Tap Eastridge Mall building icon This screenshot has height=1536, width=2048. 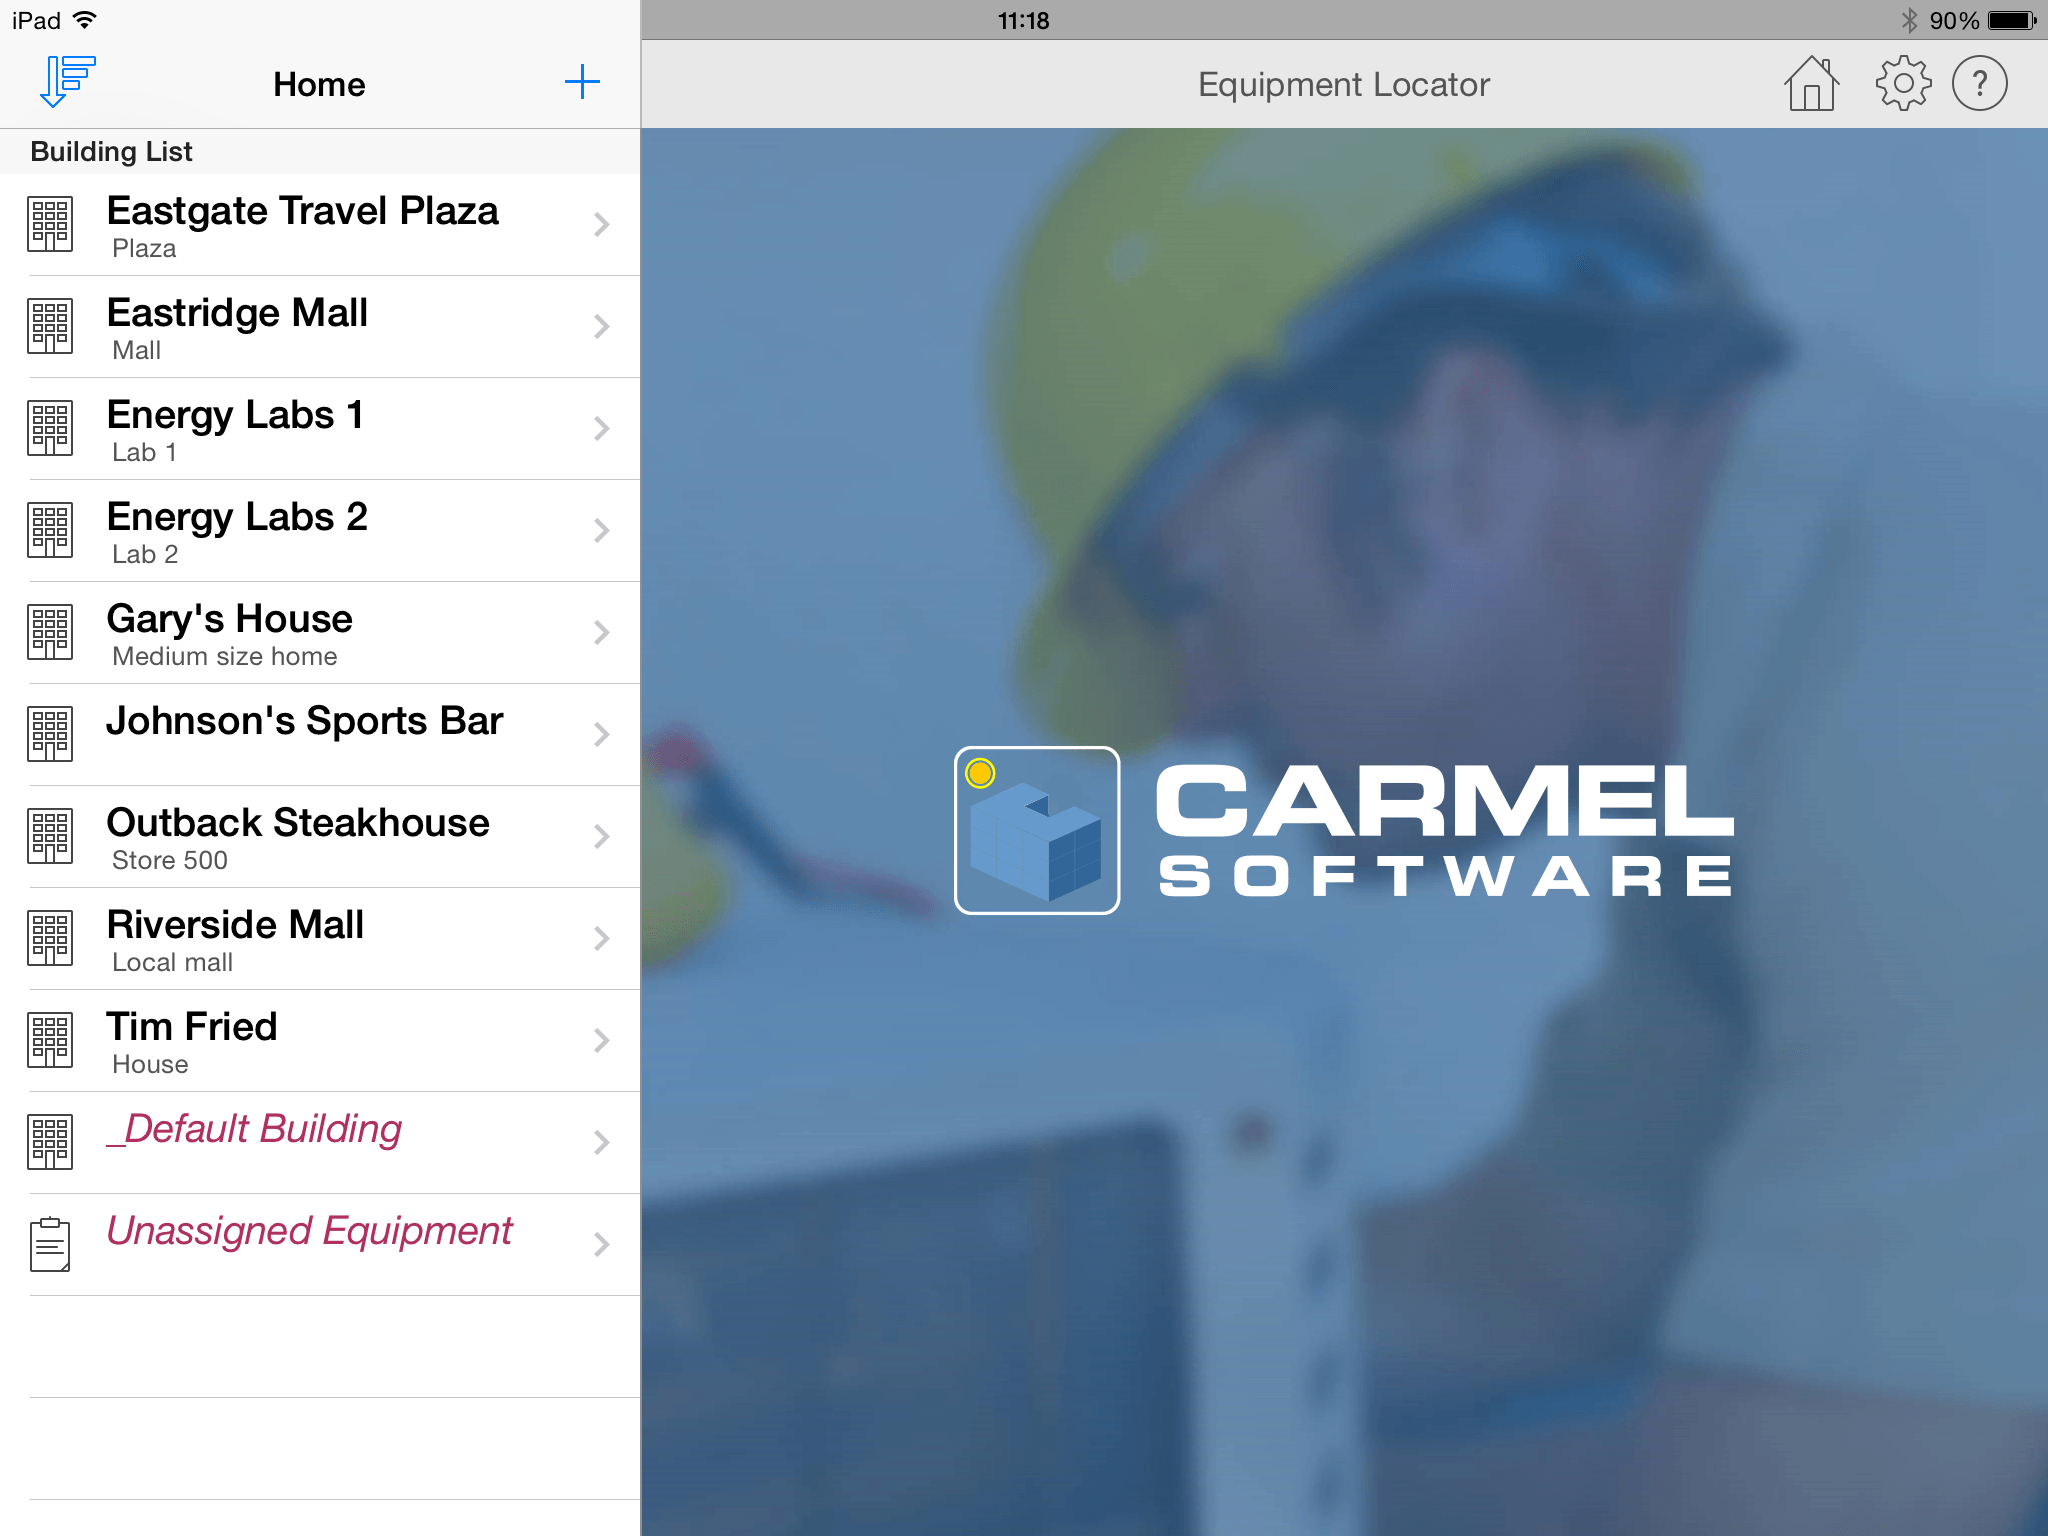coord(50,326)
